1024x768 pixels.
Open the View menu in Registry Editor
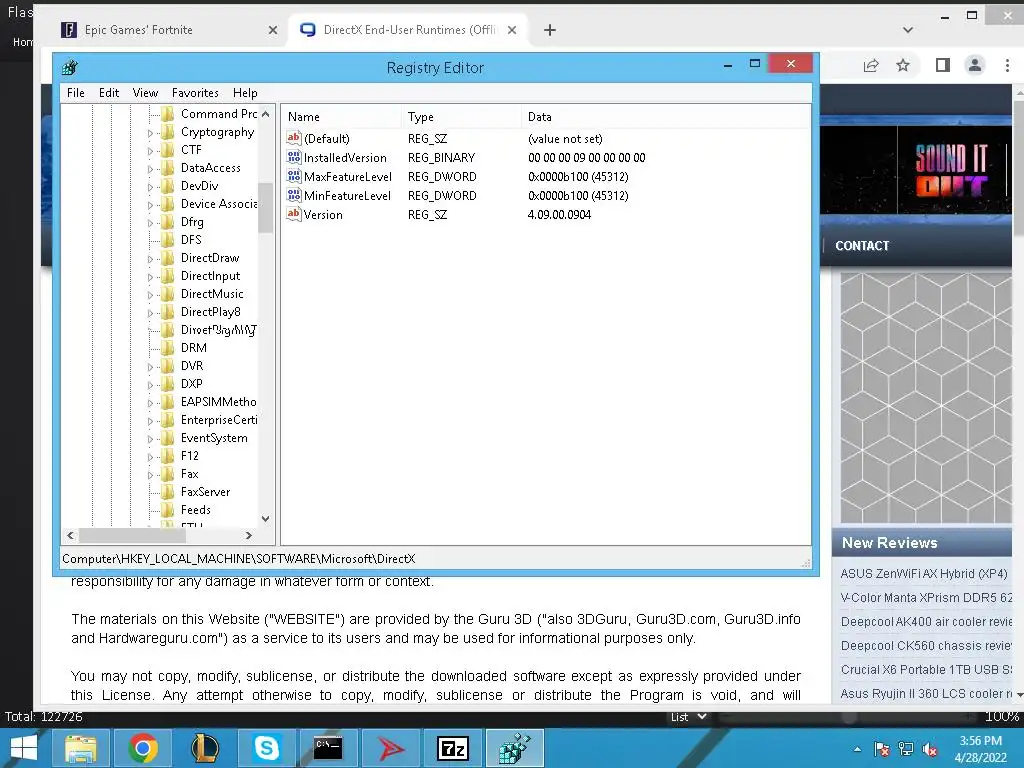pyautogui.click(x=145, y=93)
